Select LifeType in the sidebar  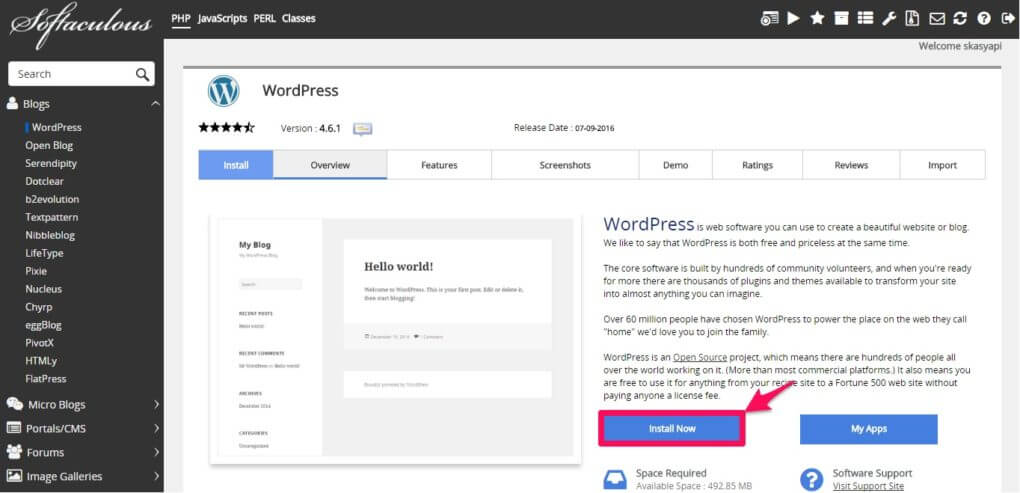tap(44, 253)
